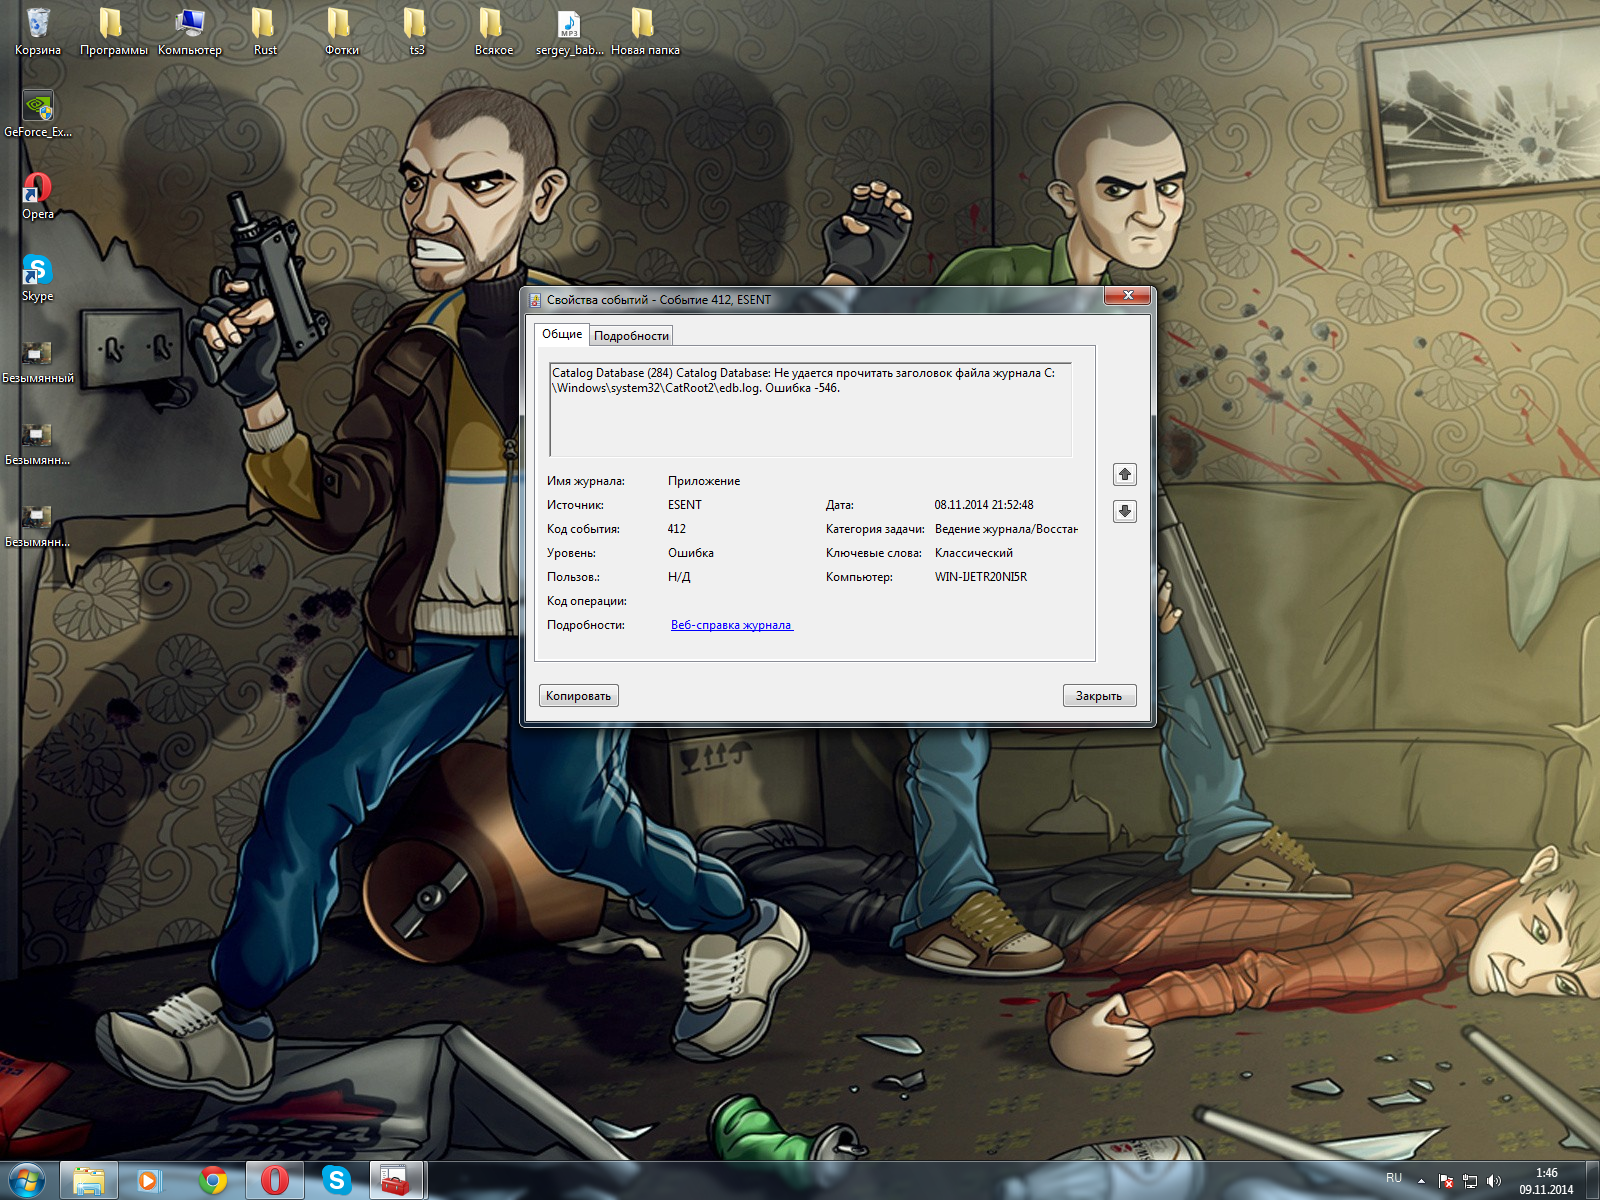Open media player icon on taskbar

pos(149,1180)
